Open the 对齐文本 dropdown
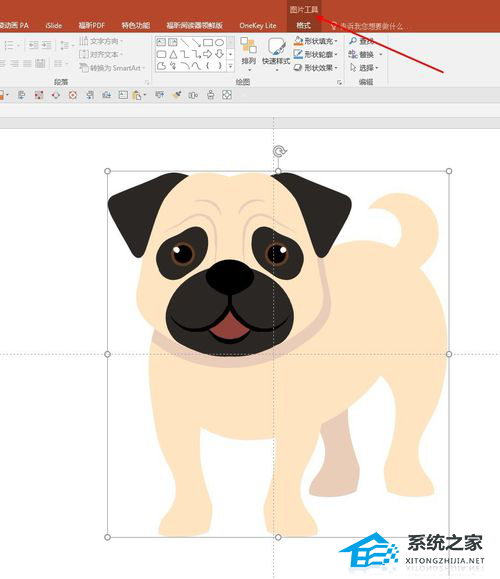 coord(101,54)
